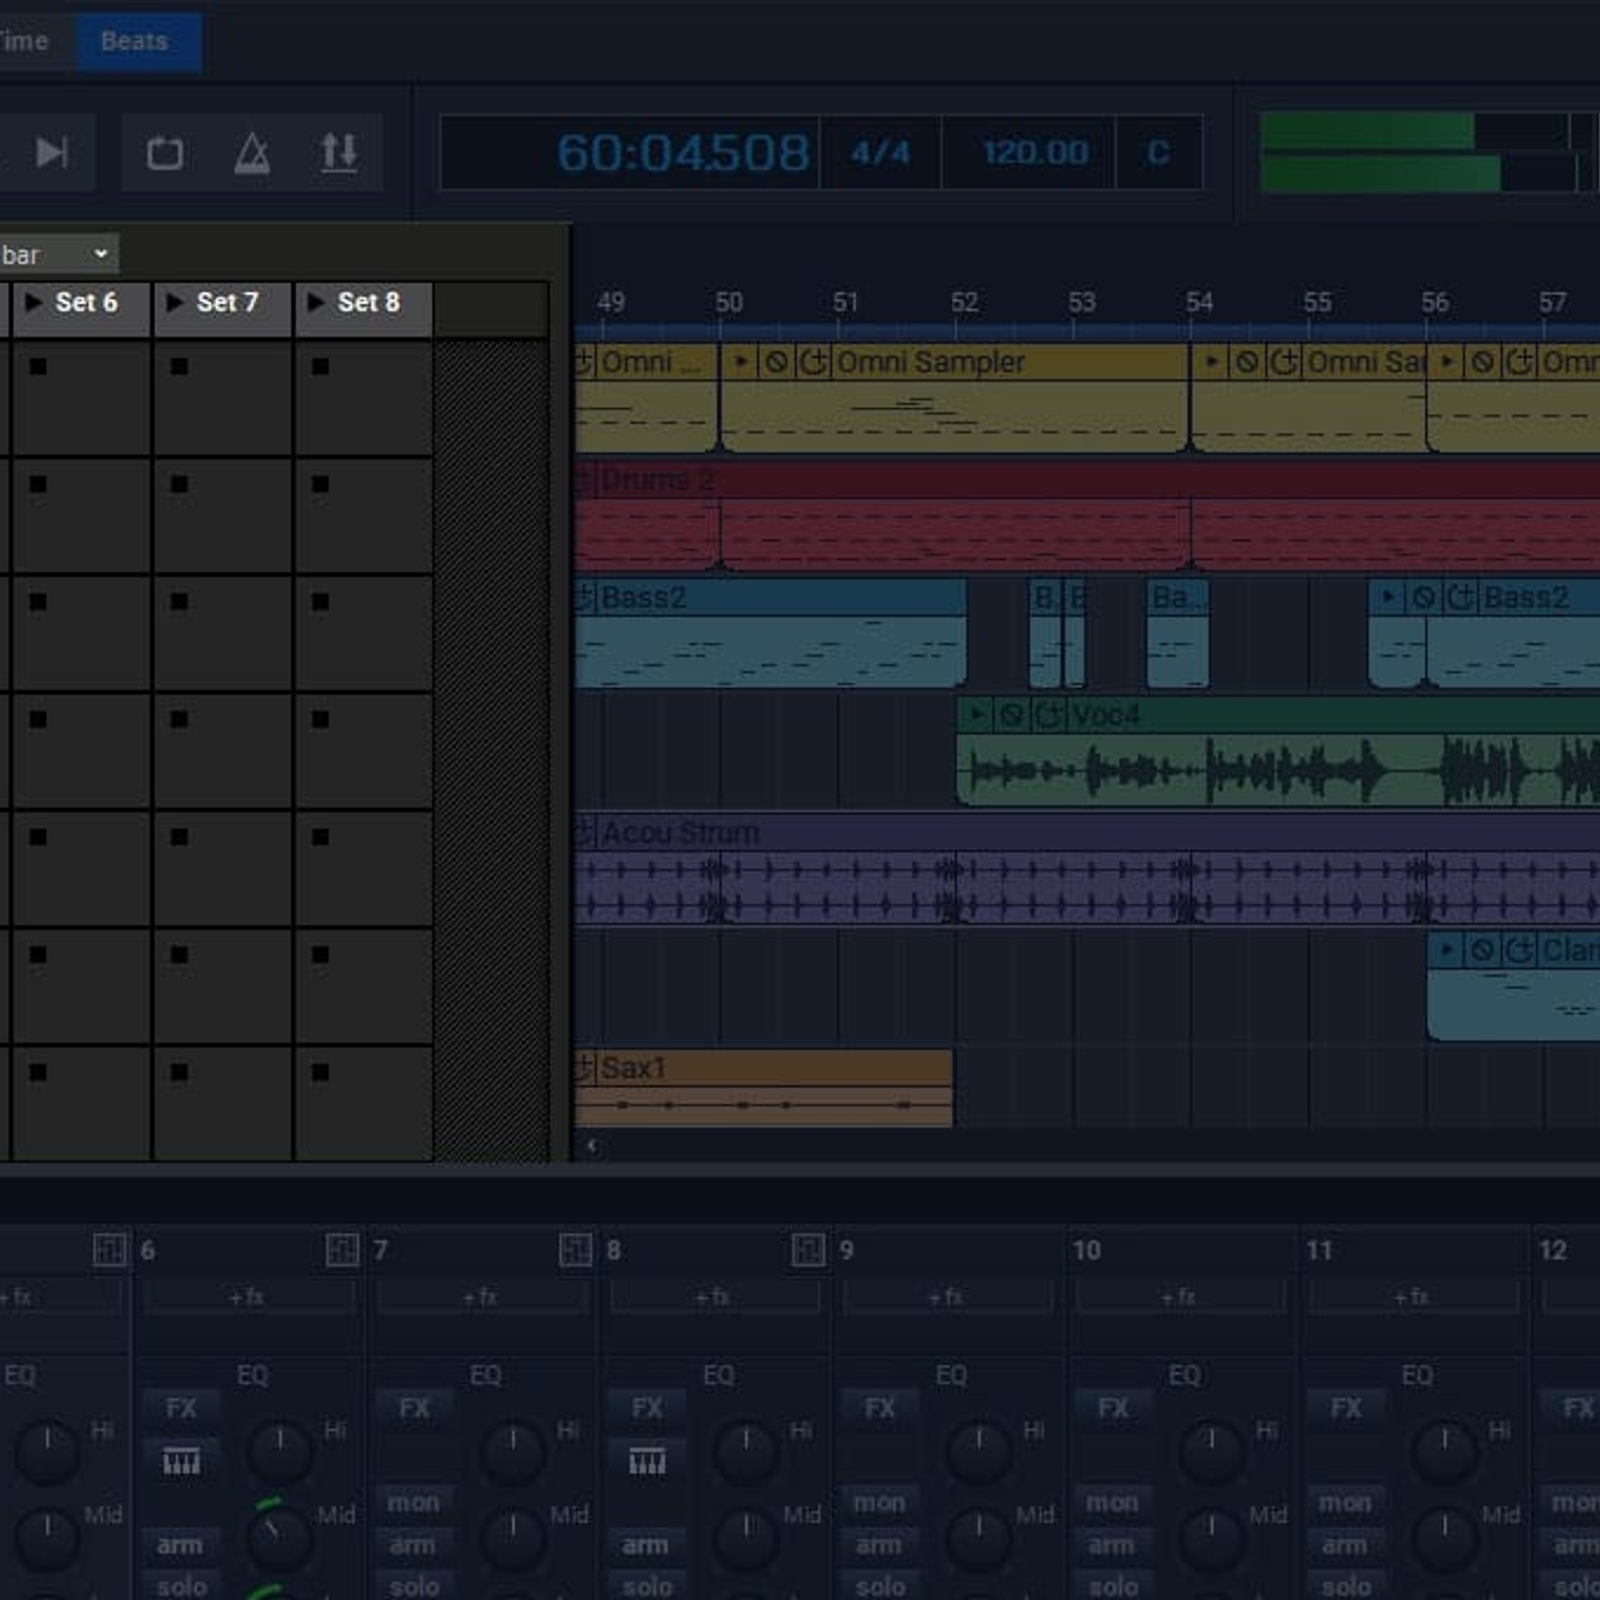Click the 120.00 tempo field

[x=1034, y=153]
